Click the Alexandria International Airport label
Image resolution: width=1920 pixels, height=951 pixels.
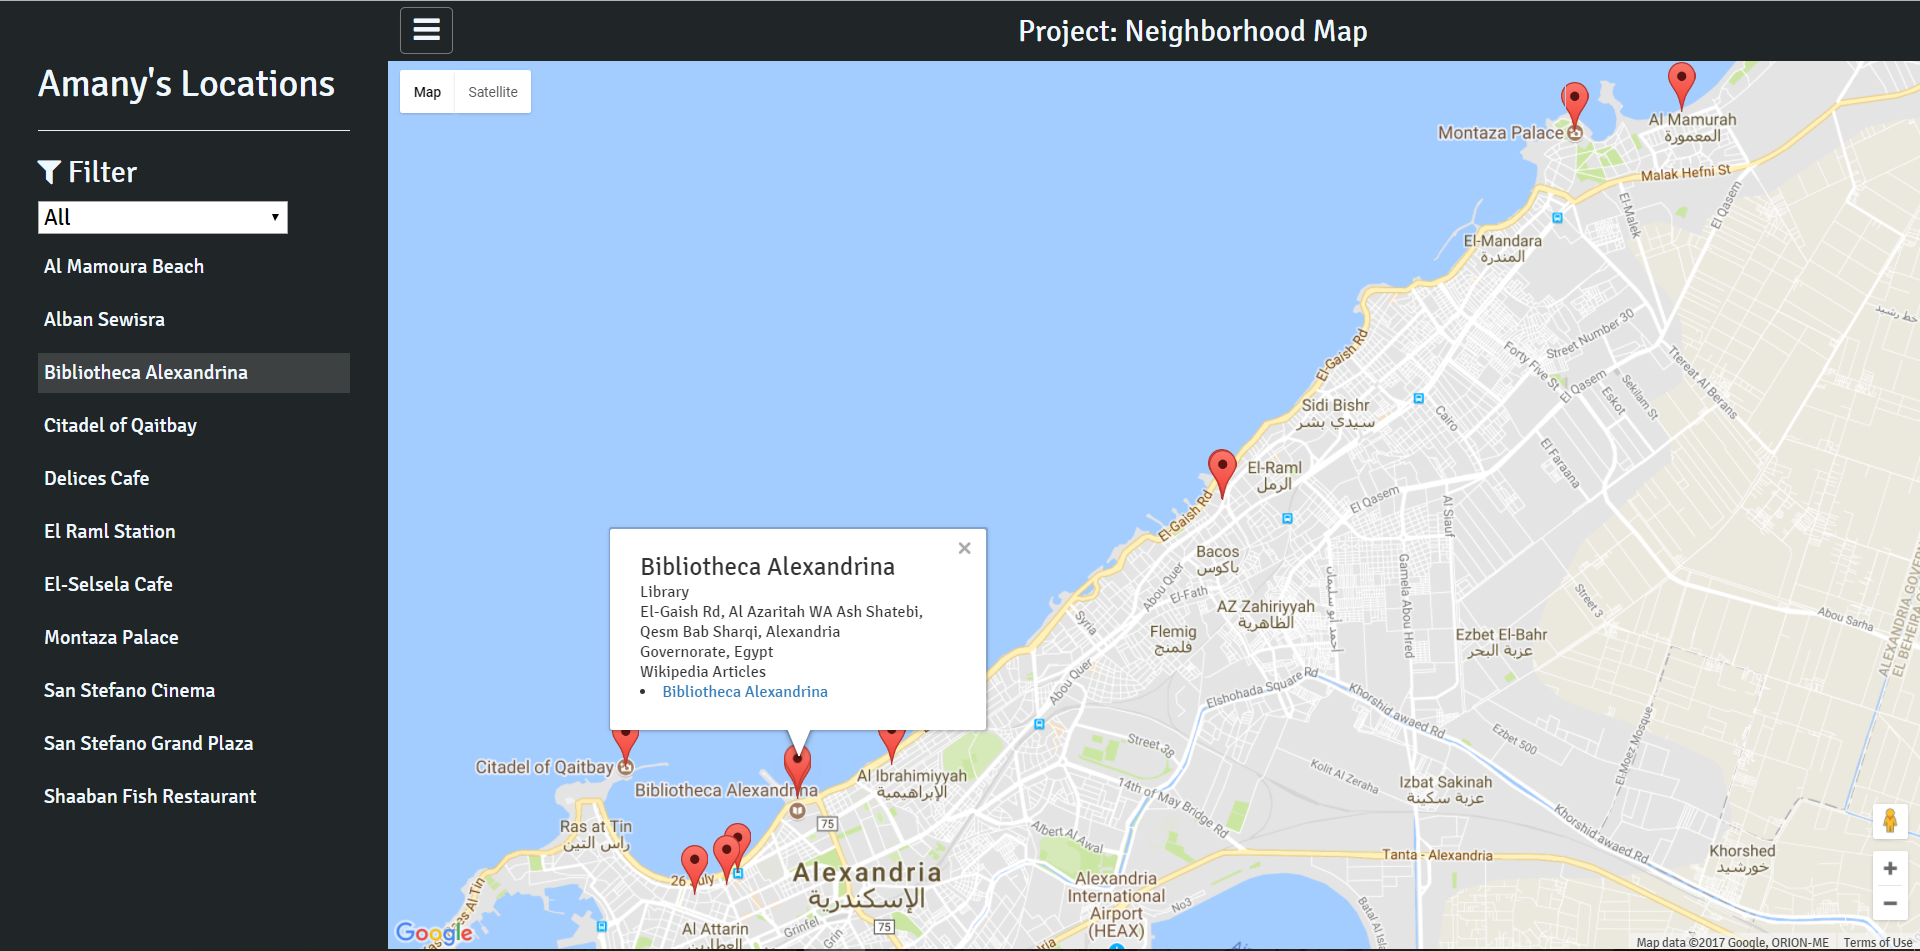(1116, 905)
